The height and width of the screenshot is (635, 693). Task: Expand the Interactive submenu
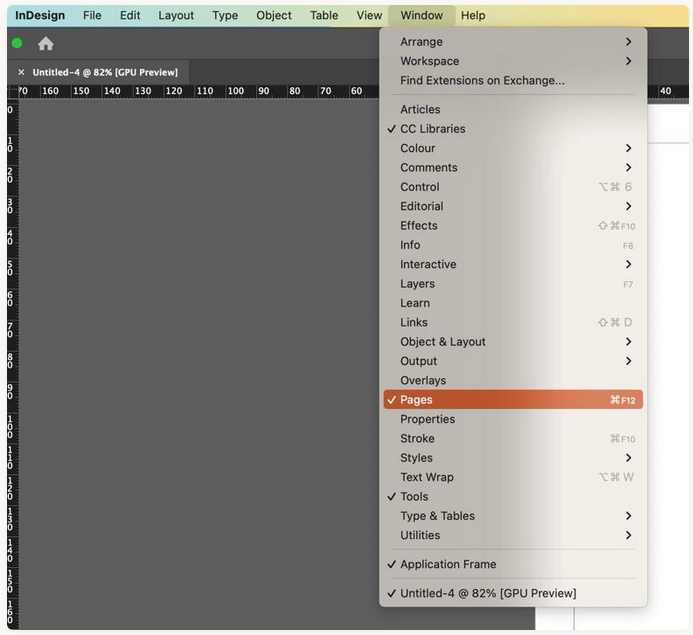513,264
